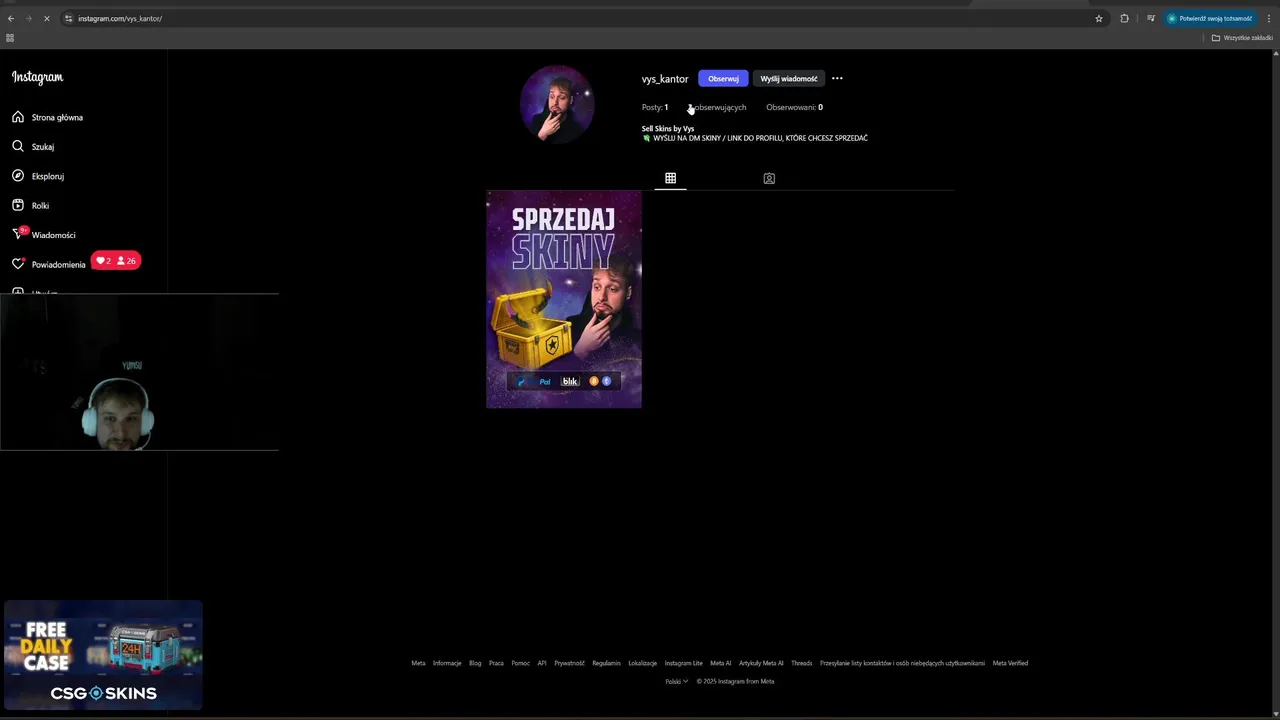Open the Szukaj search panel
The width and height of the screenshot is (1280, 720).
click(x=33, y=146)
